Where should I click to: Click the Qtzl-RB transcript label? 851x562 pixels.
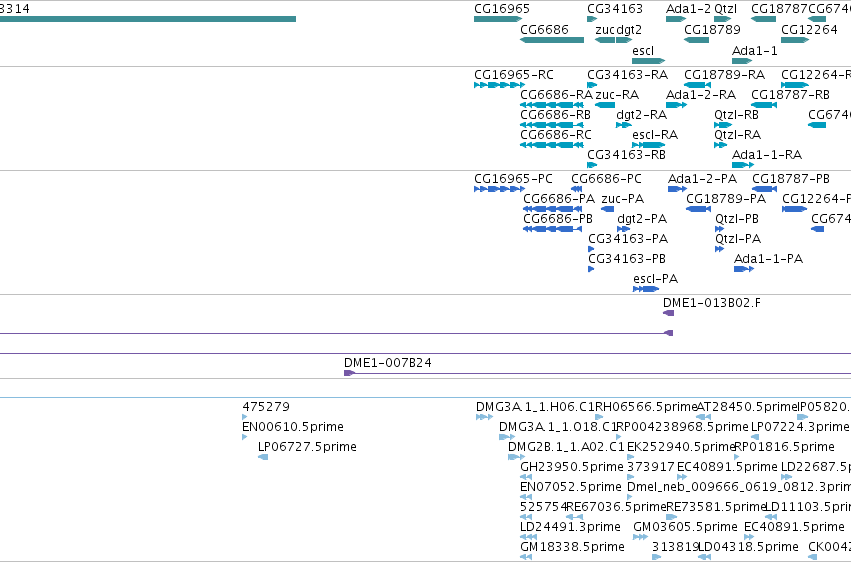pos(736,115)
